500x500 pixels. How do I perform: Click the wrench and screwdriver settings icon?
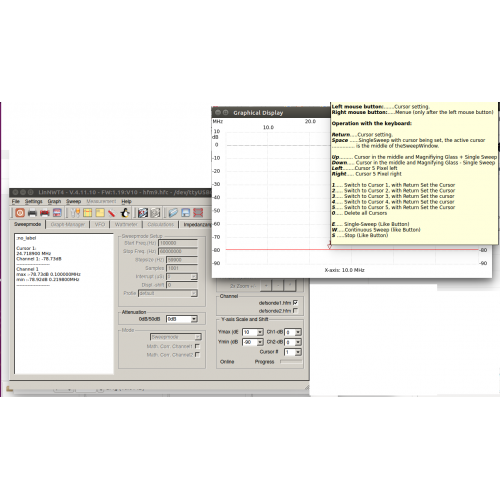tap(75, 213)
